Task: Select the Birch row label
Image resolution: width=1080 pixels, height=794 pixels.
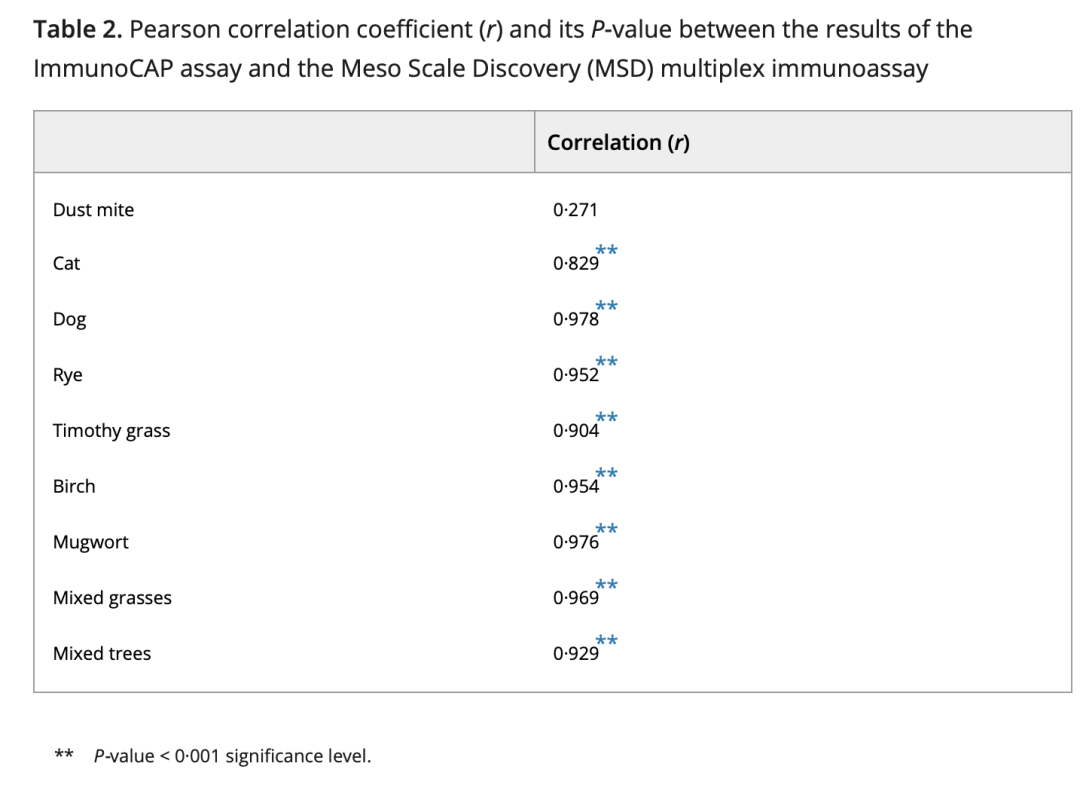Action: tap(74, 487)
